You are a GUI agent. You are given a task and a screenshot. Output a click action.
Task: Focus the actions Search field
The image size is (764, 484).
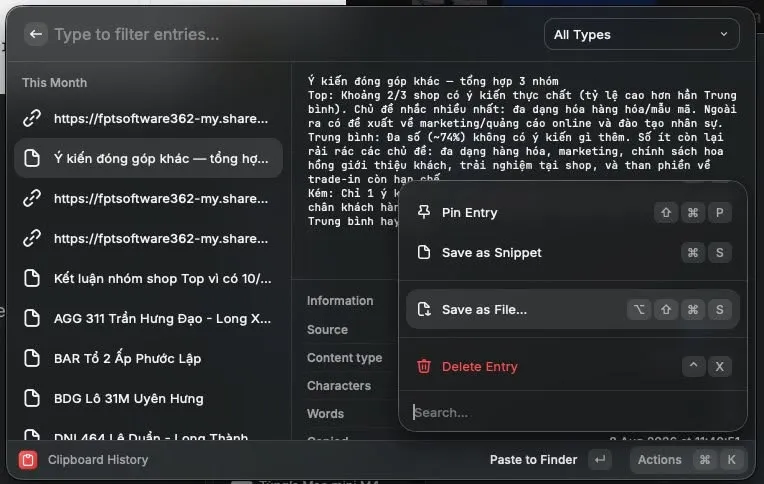click(x=573, y=412)
